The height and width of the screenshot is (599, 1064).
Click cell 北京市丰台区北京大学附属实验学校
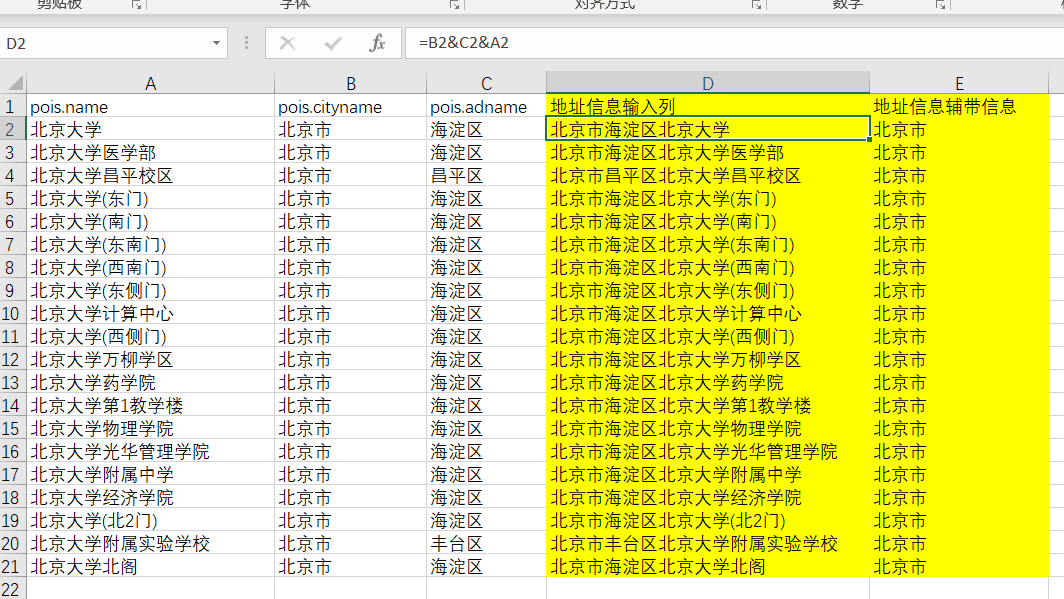coord(707,543)
